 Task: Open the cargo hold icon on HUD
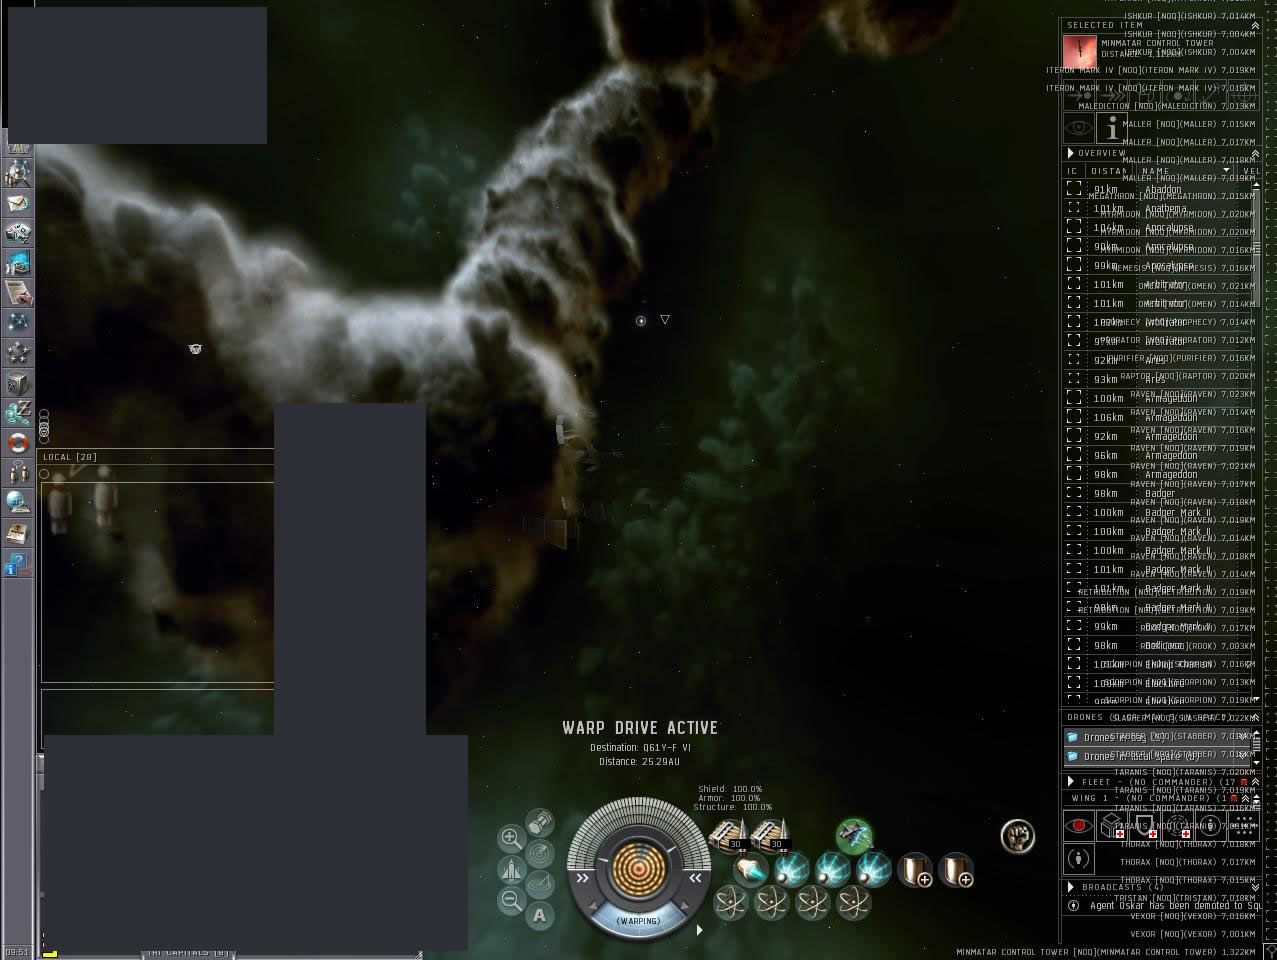pyautogui.click(x=540, y=822)
